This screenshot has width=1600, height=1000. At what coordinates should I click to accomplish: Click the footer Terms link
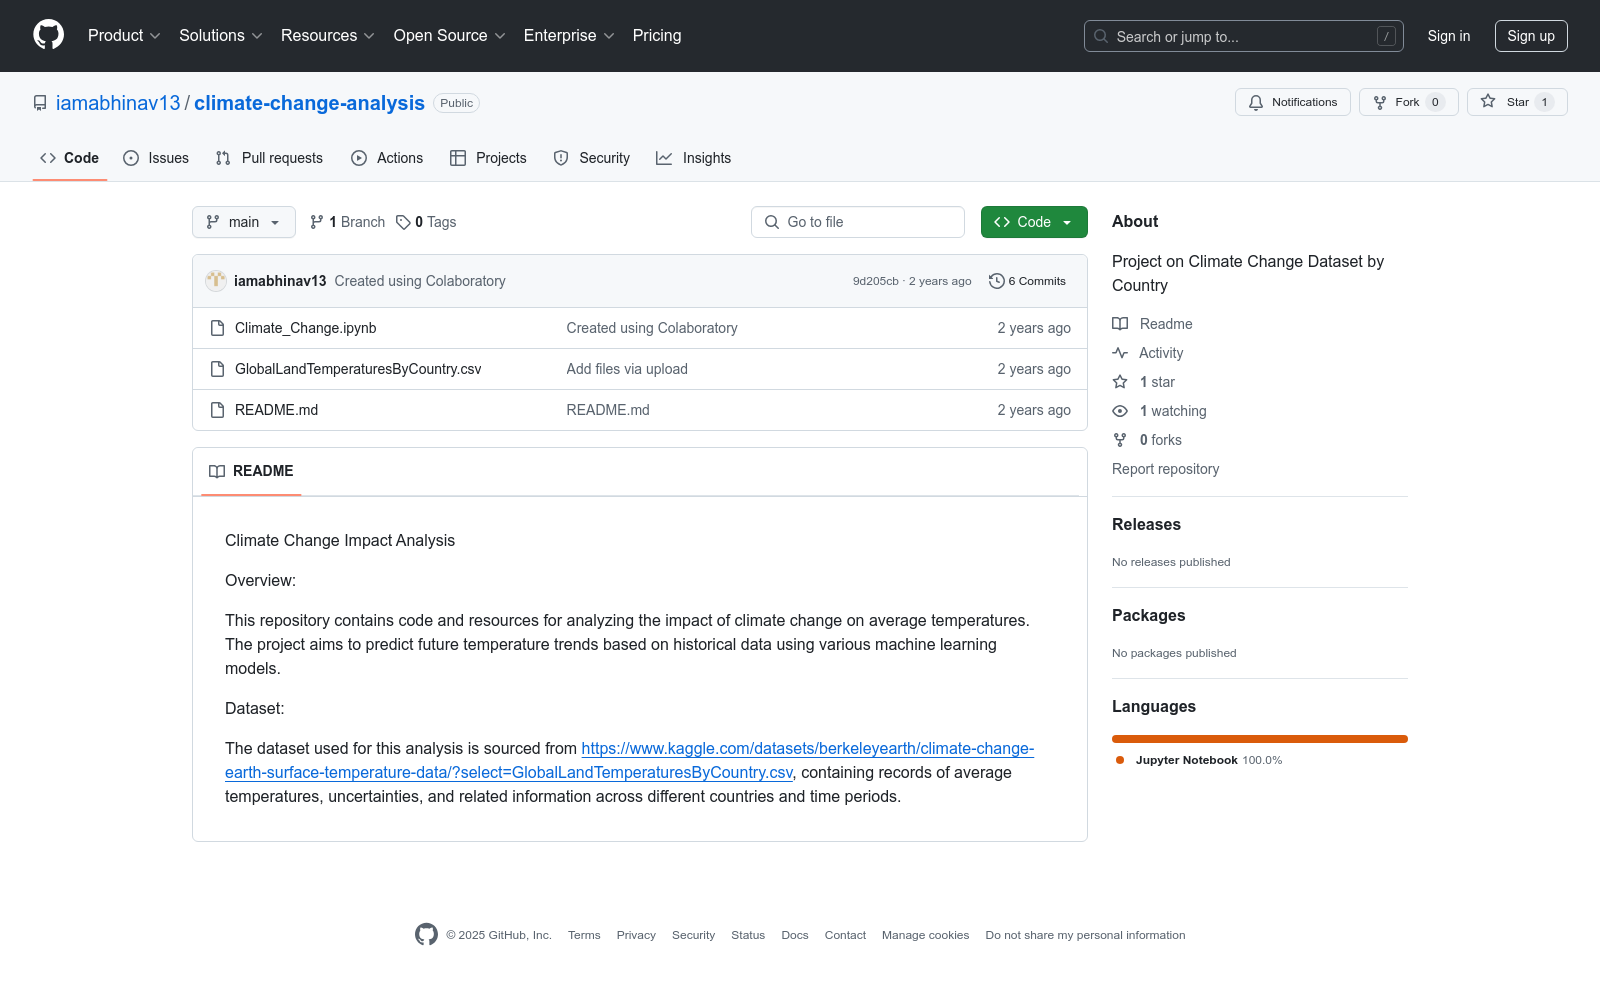pos(584,935)
